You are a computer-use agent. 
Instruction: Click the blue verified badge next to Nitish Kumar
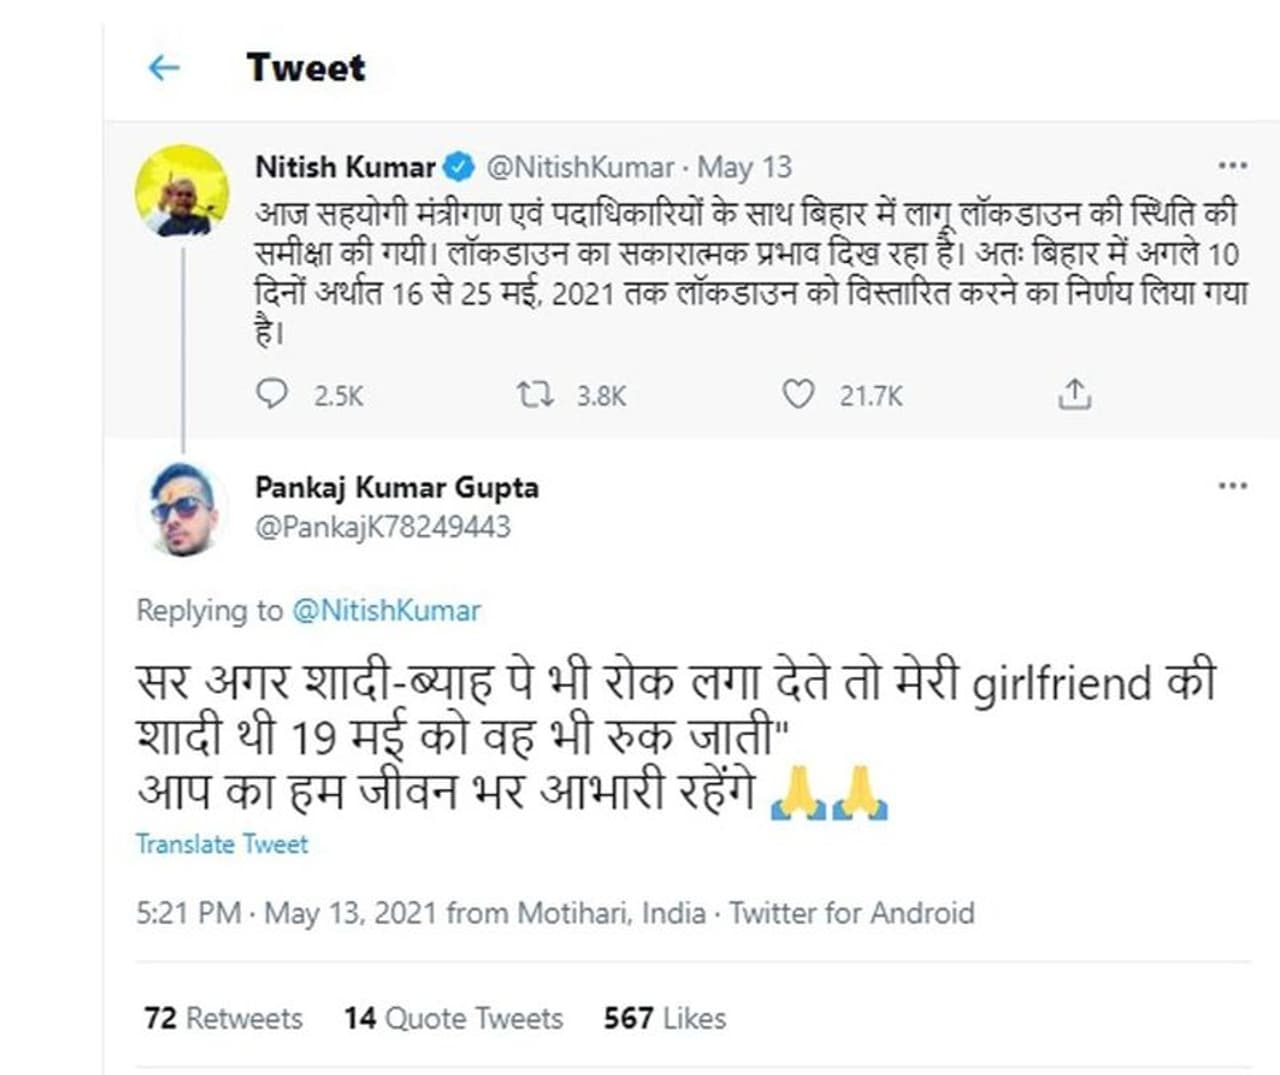point(459,166)
